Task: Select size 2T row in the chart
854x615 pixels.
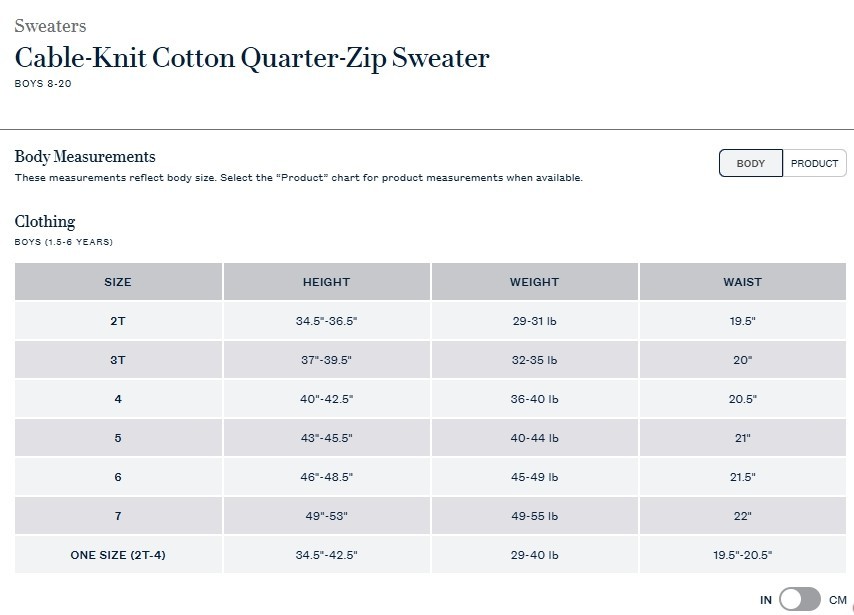Action: pos(117,320)
